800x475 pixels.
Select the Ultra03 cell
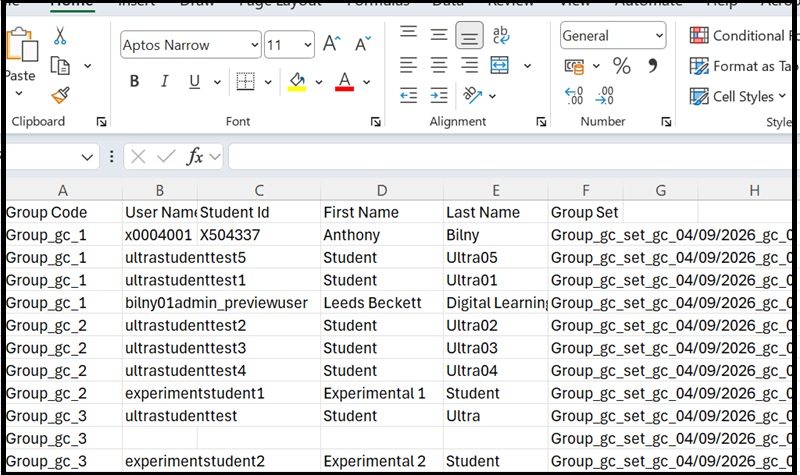click(x=495, y=348)
